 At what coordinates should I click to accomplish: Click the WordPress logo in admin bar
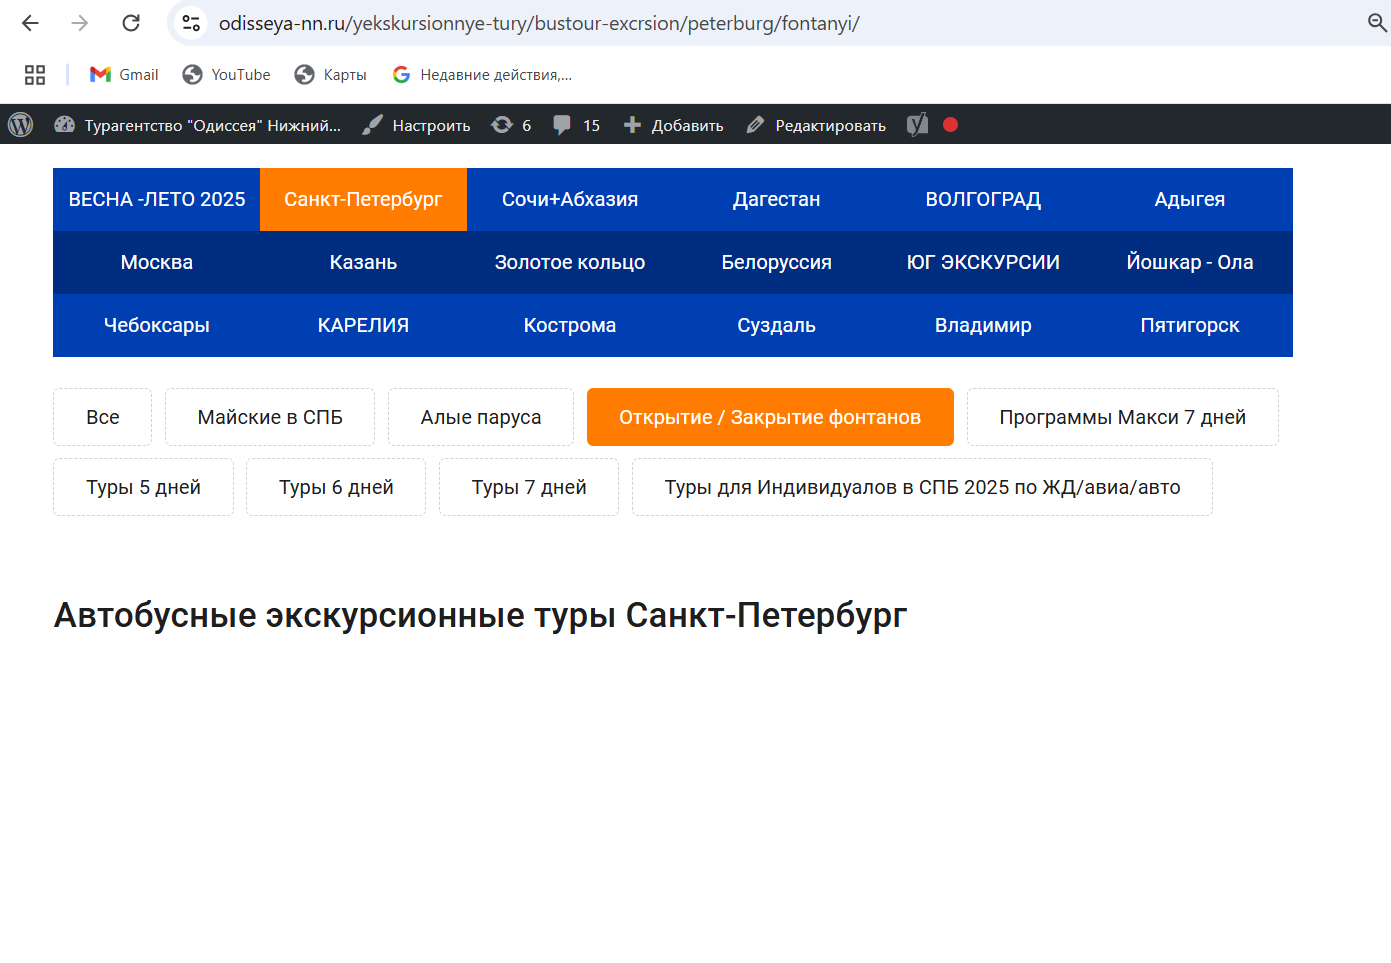coord(21,125)
